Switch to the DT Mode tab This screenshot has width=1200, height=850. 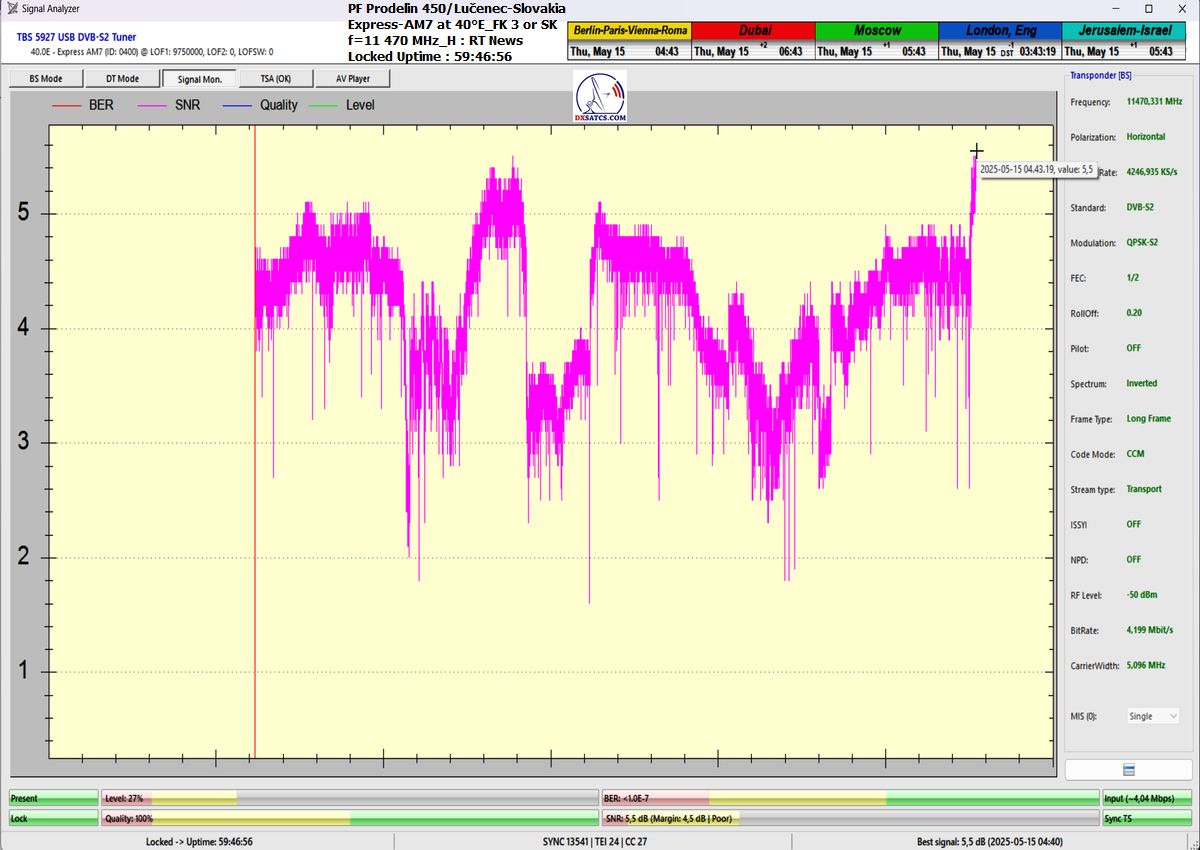coord(122,79)
